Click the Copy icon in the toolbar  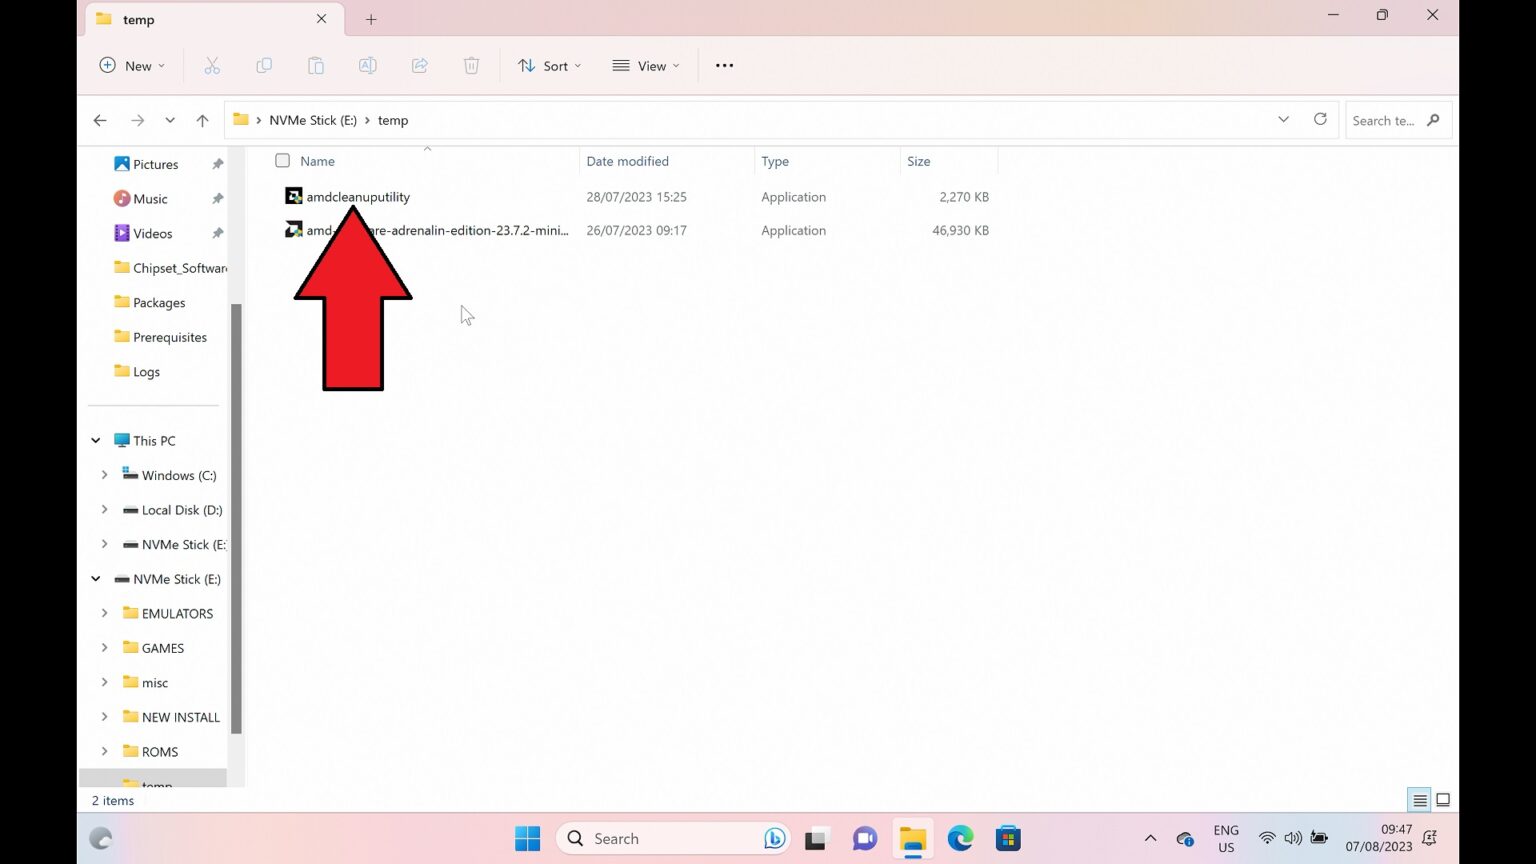click(x=264, y=65)
